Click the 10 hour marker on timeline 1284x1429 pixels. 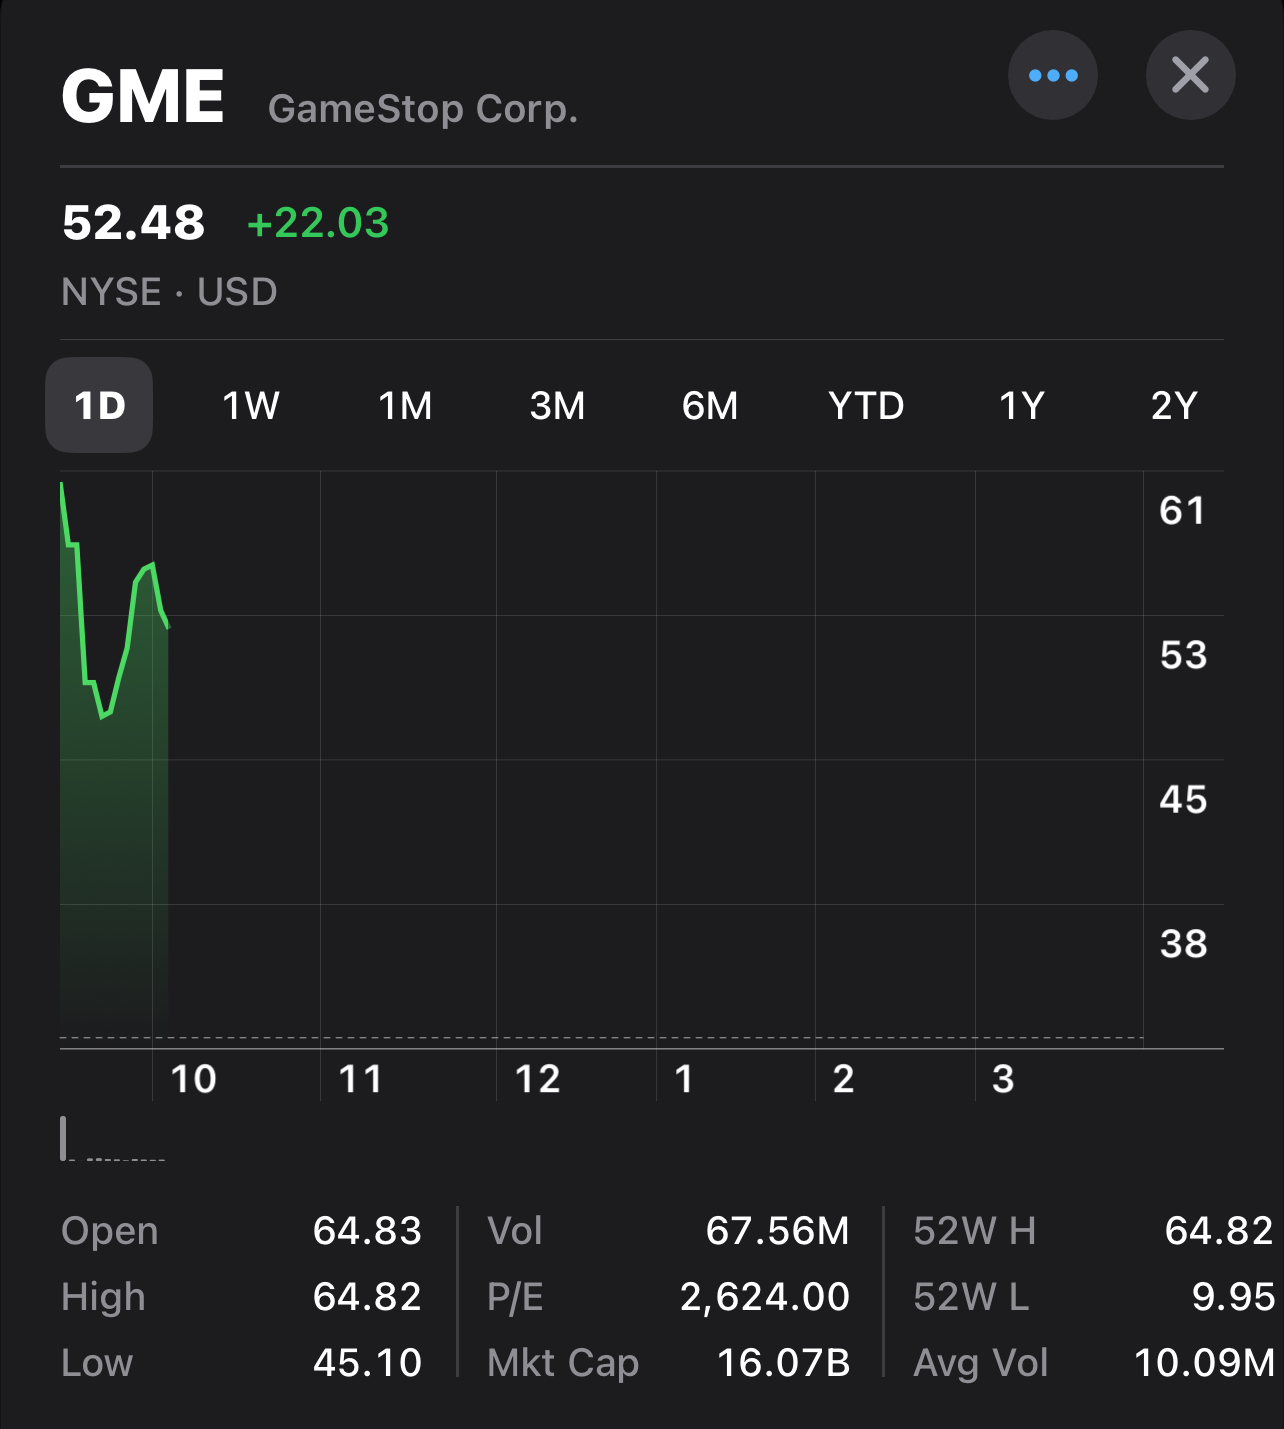[193, 1079]
